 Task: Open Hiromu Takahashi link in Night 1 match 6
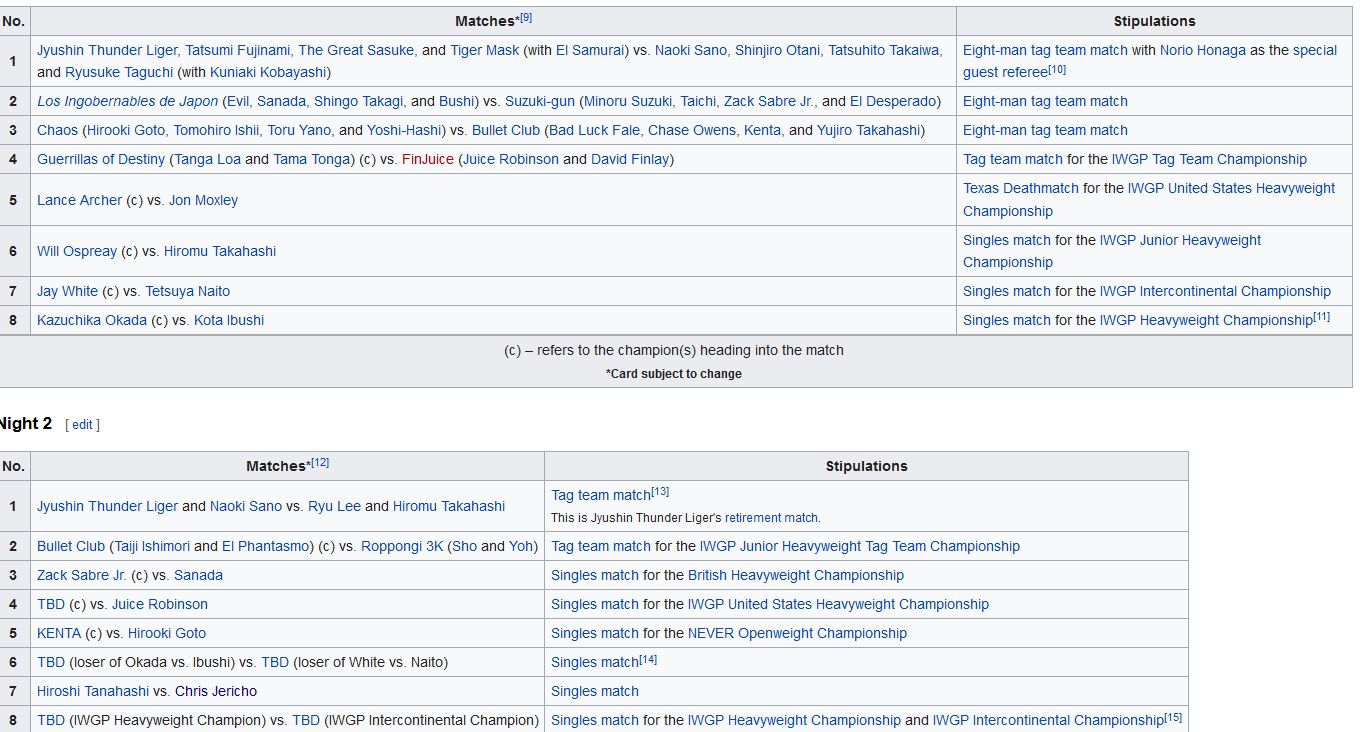click(220, 251)
